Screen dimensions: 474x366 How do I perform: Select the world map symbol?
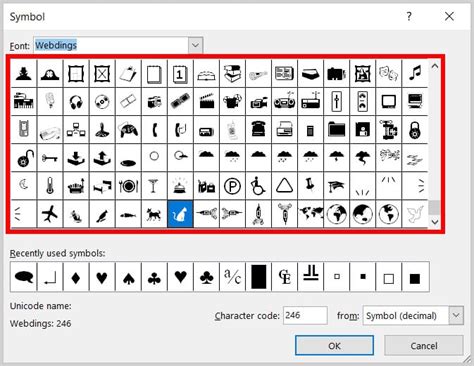pos(311,214)
